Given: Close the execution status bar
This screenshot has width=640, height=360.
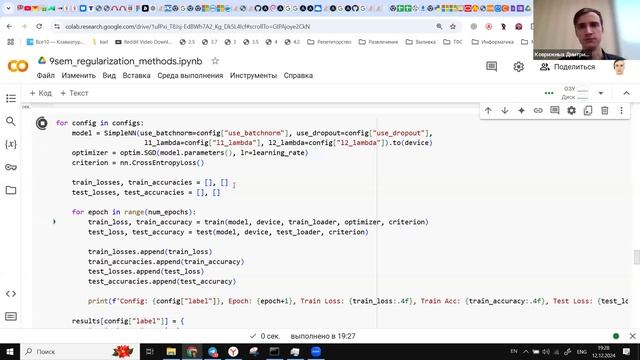Looking at the screenshot, I should pos(633,336).
